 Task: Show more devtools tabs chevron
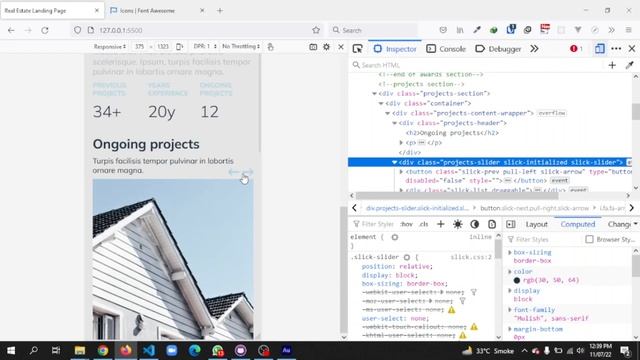534,49
